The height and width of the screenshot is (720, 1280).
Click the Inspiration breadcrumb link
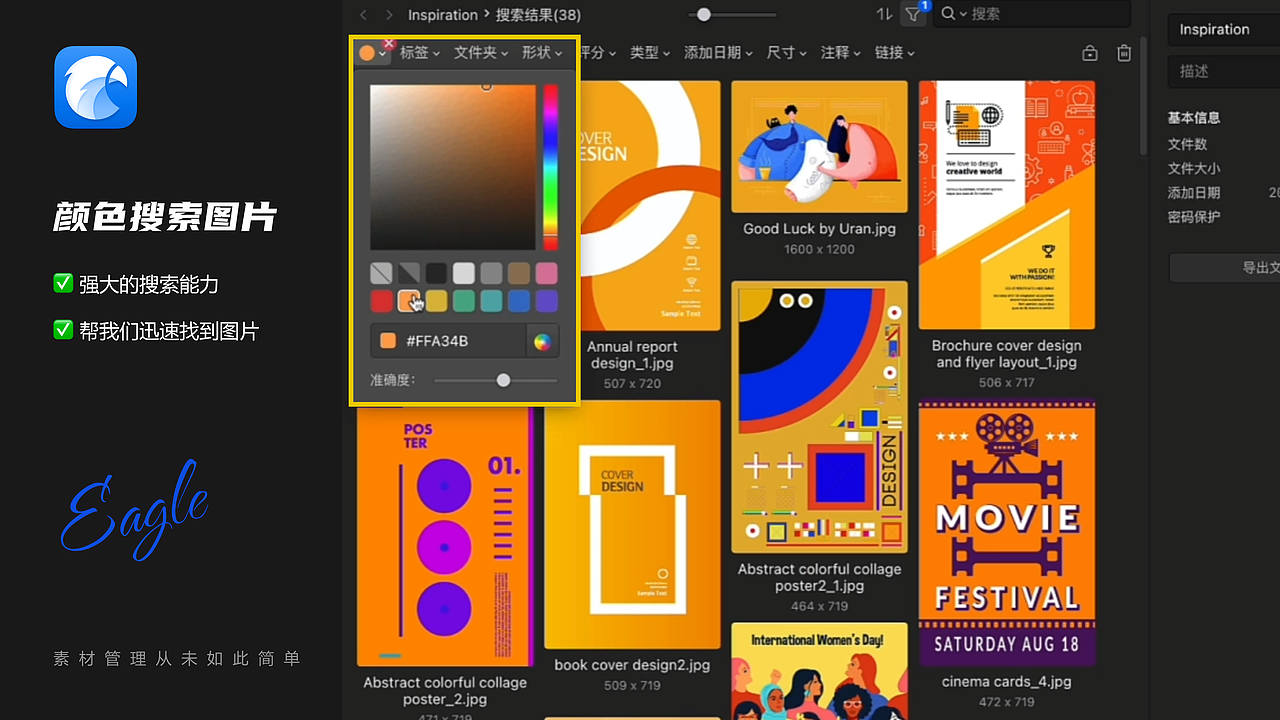tap(443, 15)
